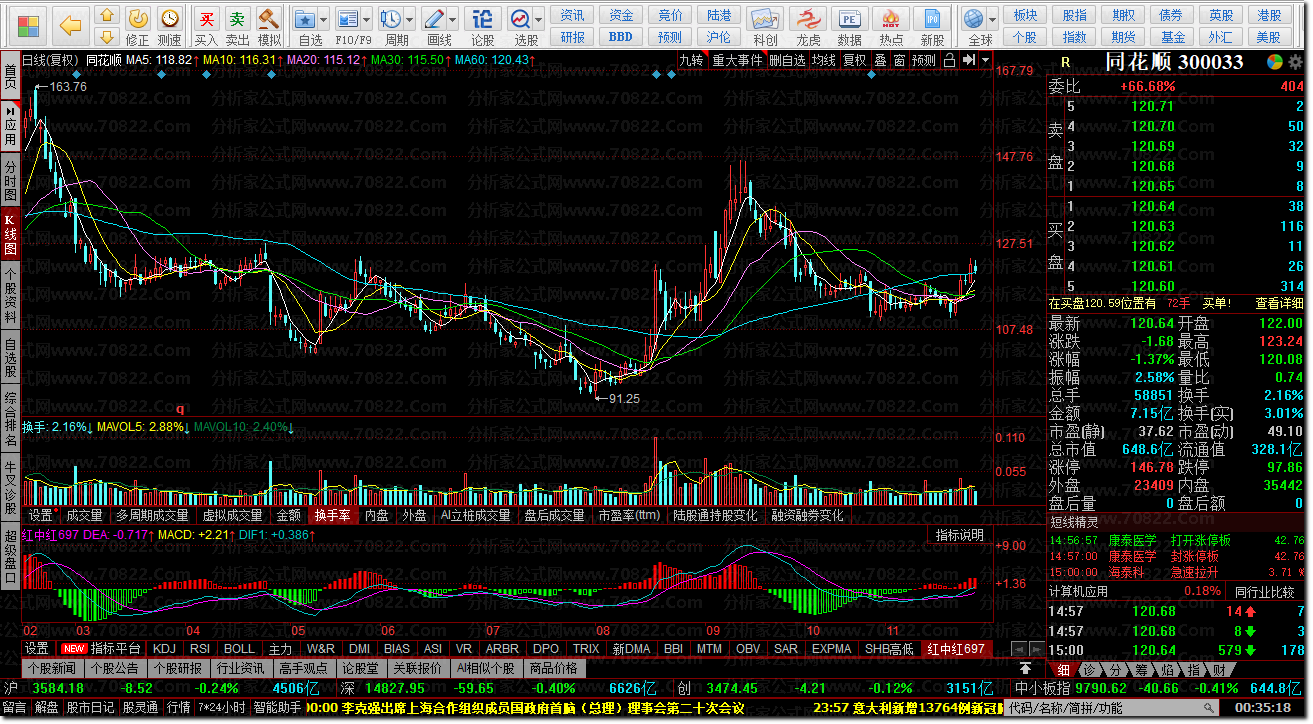This screenshot has height=724, width=1313.
Task: Click the down arrow page icon
Action: (106, 39)
